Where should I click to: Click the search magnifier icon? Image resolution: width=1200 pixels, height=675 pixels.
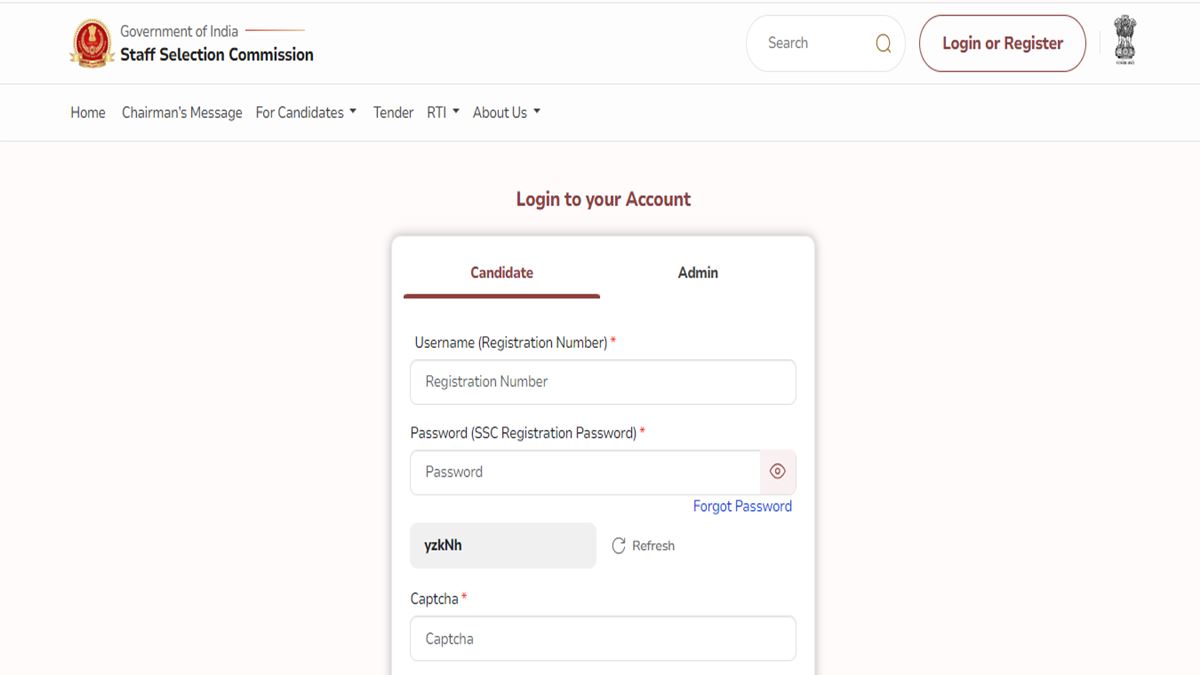click(x=882, y=43)
